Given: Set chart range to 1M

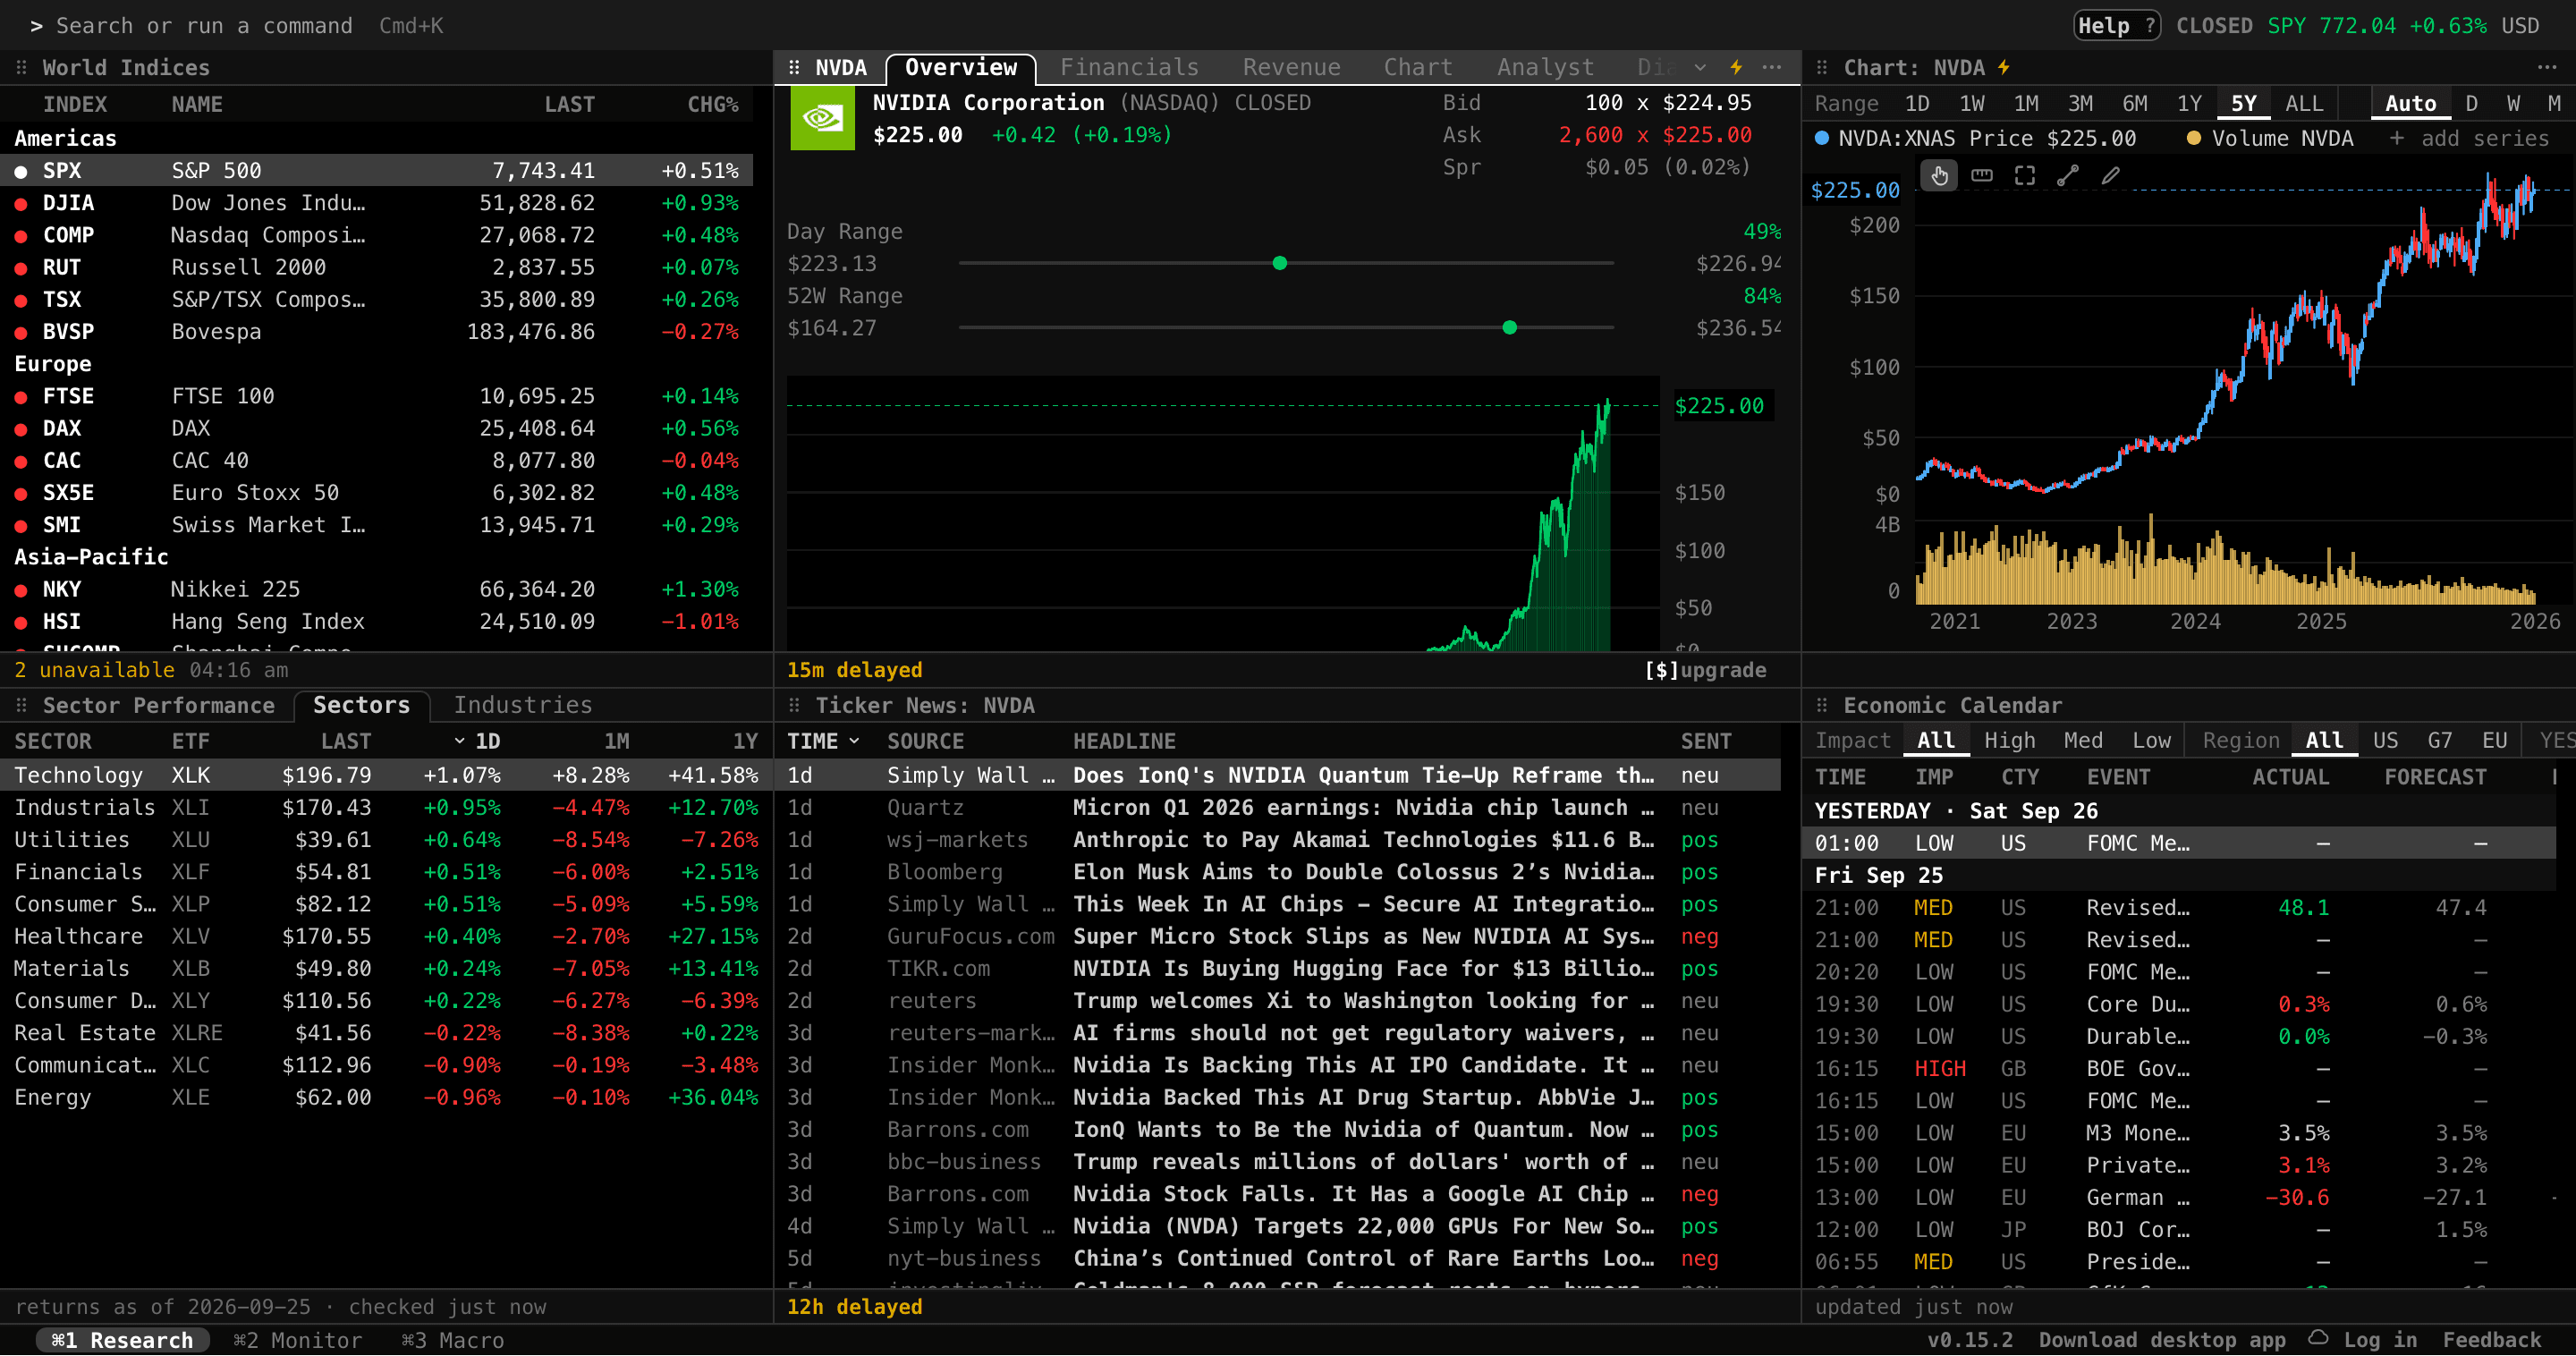Looking at the screenshot, I should [x=2026, y=103].
